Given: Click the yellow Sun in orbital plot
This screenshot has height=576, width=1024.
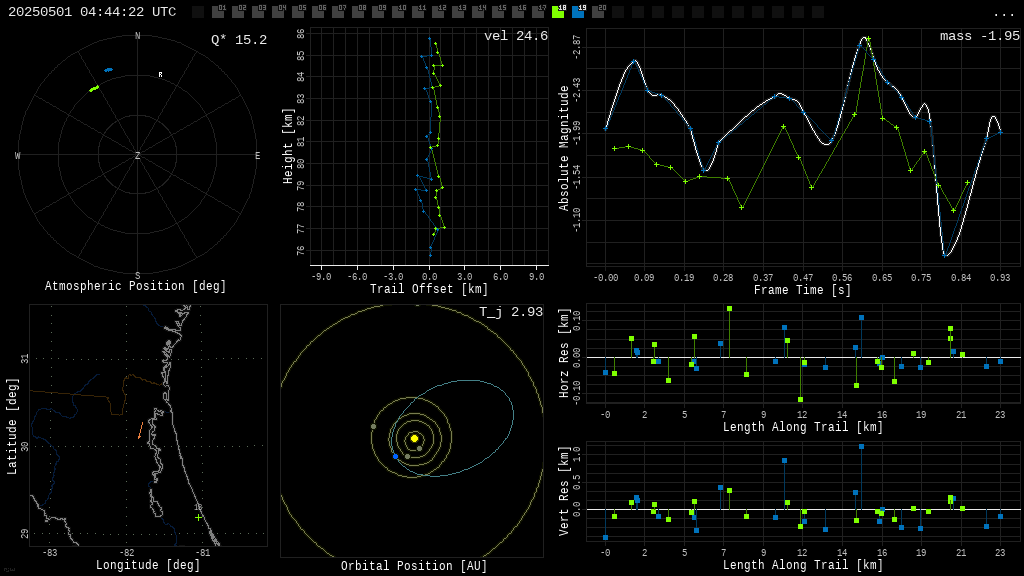Looking at the screenshot, I should pos(414,438).
